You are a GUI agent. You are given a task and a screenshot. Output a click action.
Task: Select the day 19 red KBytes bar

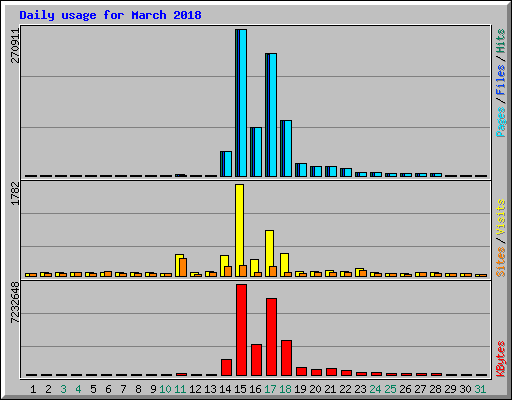(301, 372)
